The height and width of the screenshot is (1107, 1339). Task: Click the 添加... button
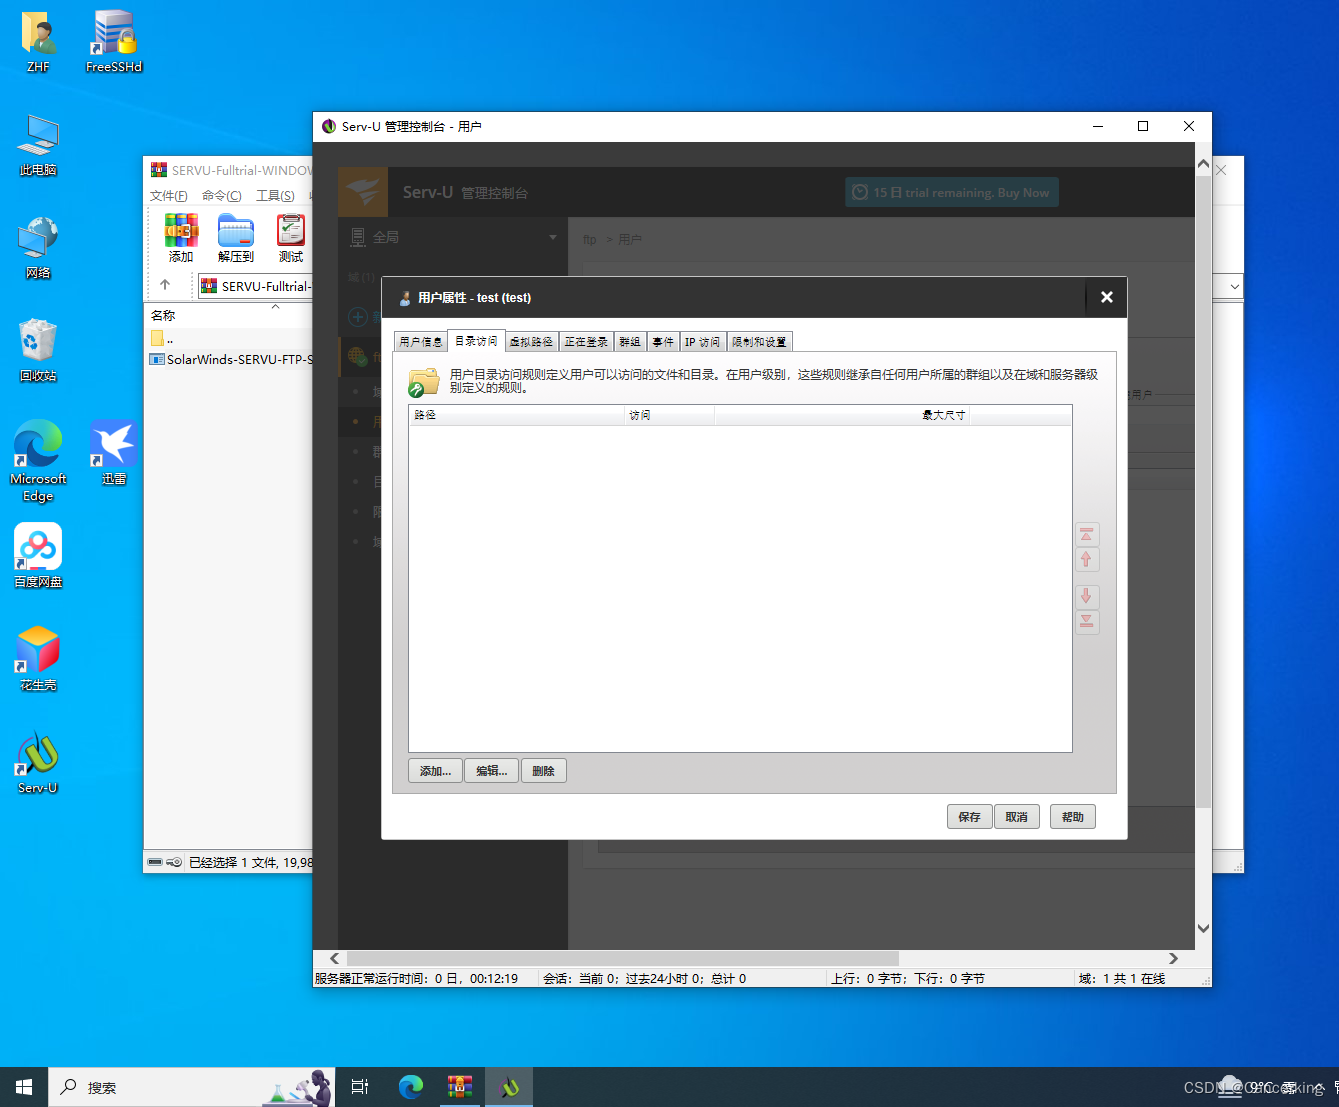[x=435, y=771]
